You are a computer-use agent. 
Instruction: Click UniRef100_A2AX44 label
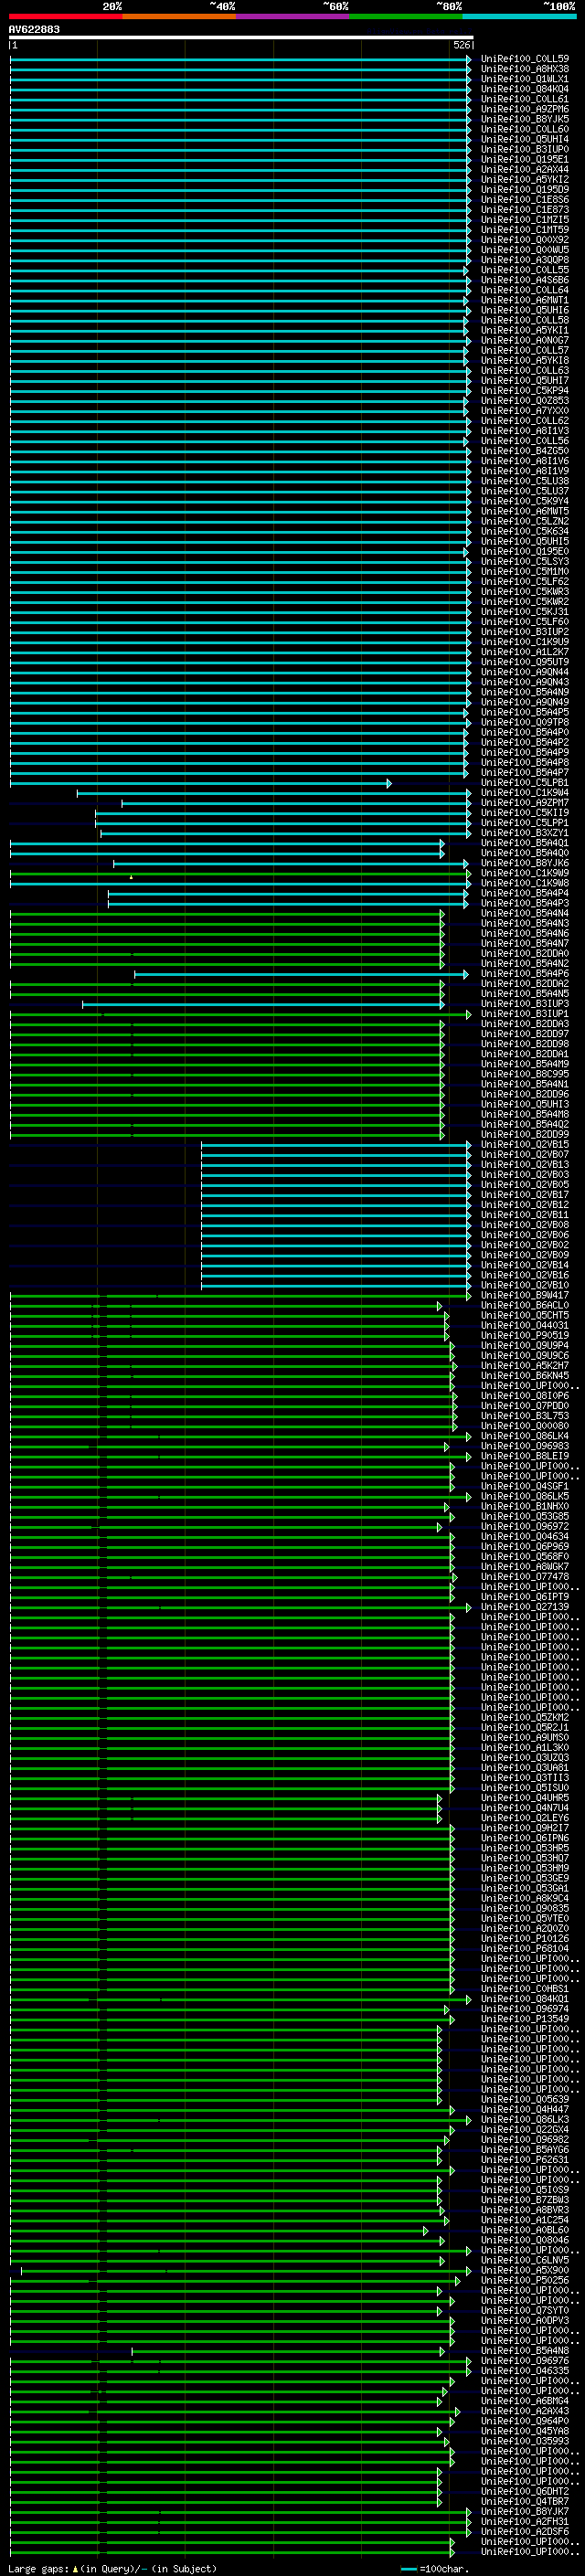pyautogui.click(x=525, y=169)
